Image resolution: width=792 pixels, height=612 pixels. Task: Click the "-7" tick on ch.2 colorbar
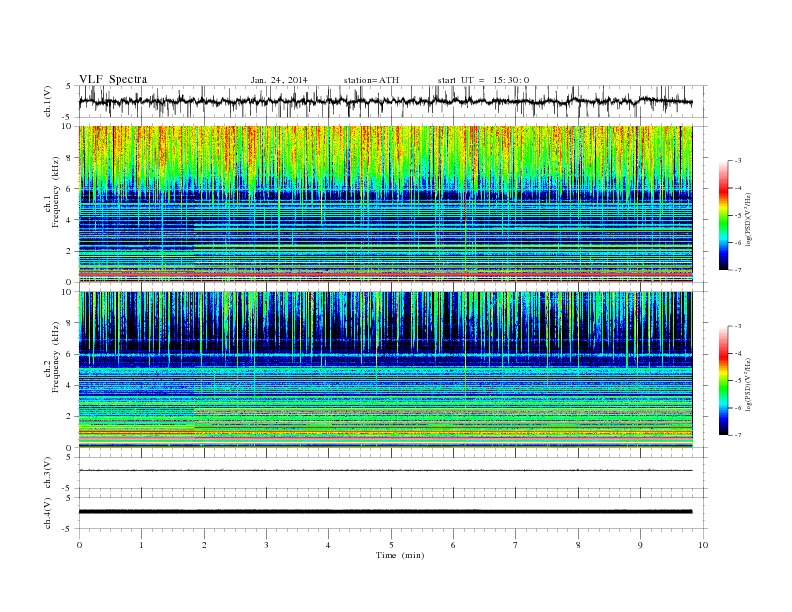pos(738,435)
